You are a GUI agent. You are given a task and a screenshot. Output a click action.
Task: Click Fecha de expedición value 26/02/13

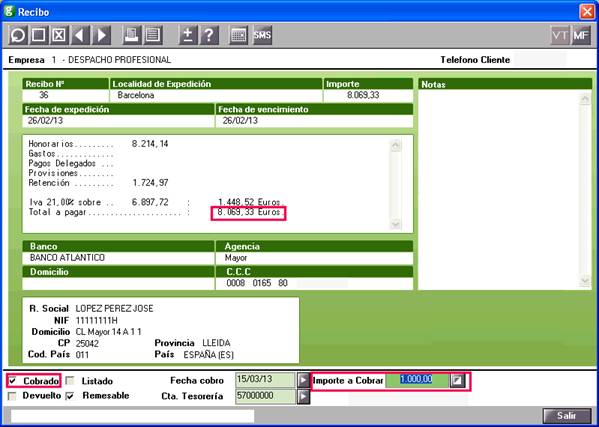tap(45, 121)
